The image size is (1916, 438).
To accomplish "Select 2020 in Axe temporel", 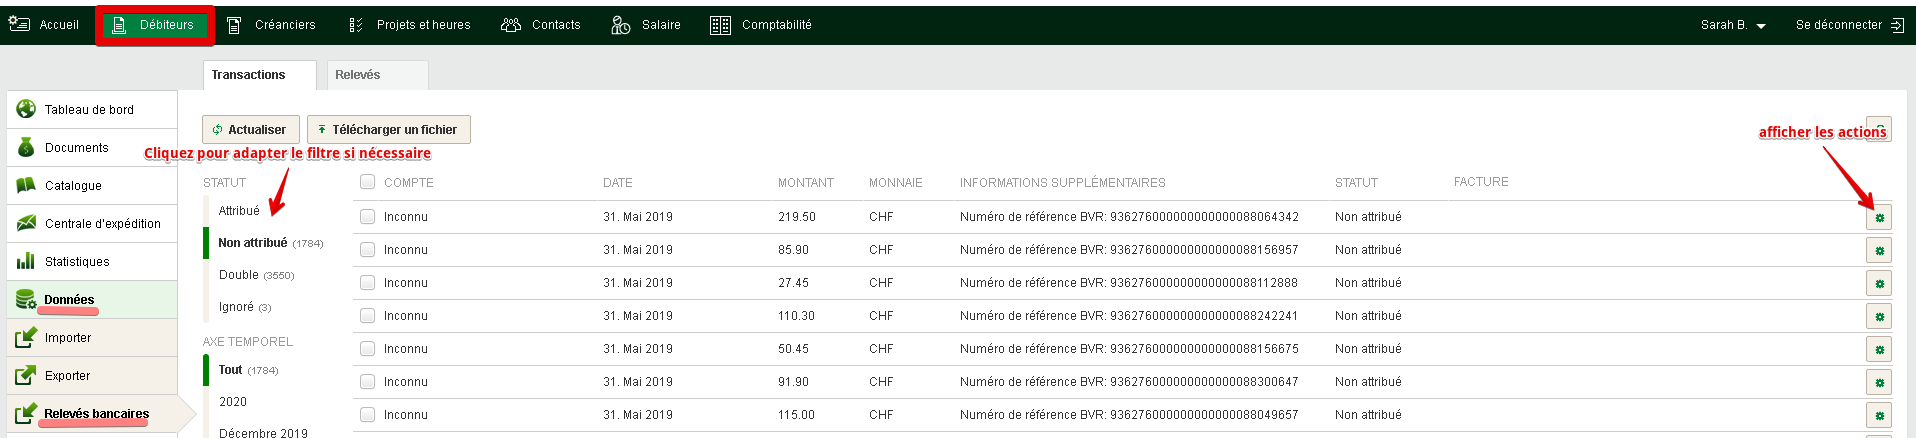I will (x=233, y=402).
